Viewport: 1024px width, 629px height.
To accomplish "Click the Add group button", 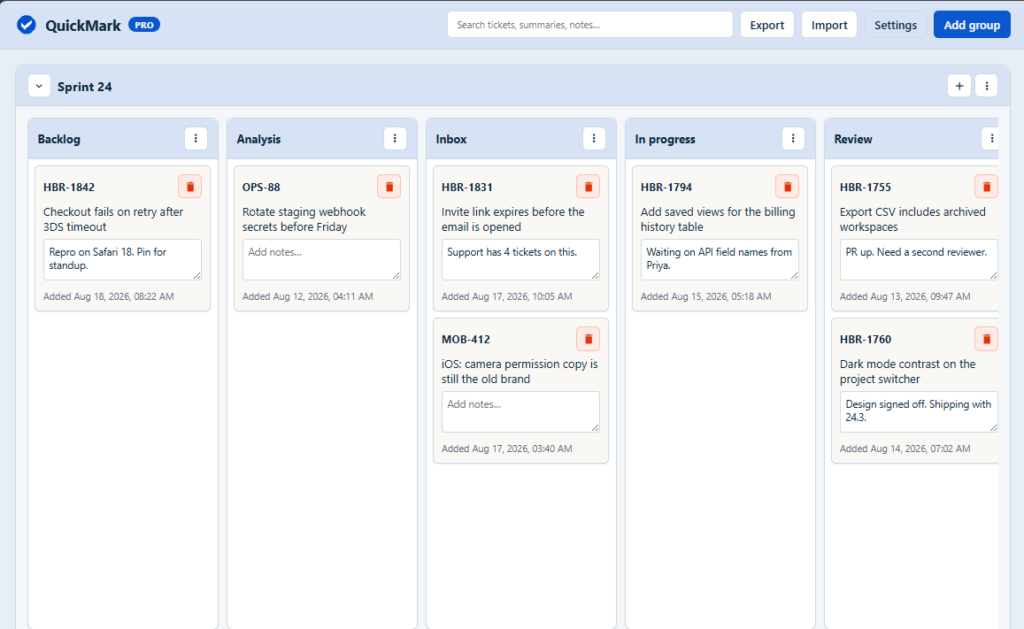I will click(972, 25).
